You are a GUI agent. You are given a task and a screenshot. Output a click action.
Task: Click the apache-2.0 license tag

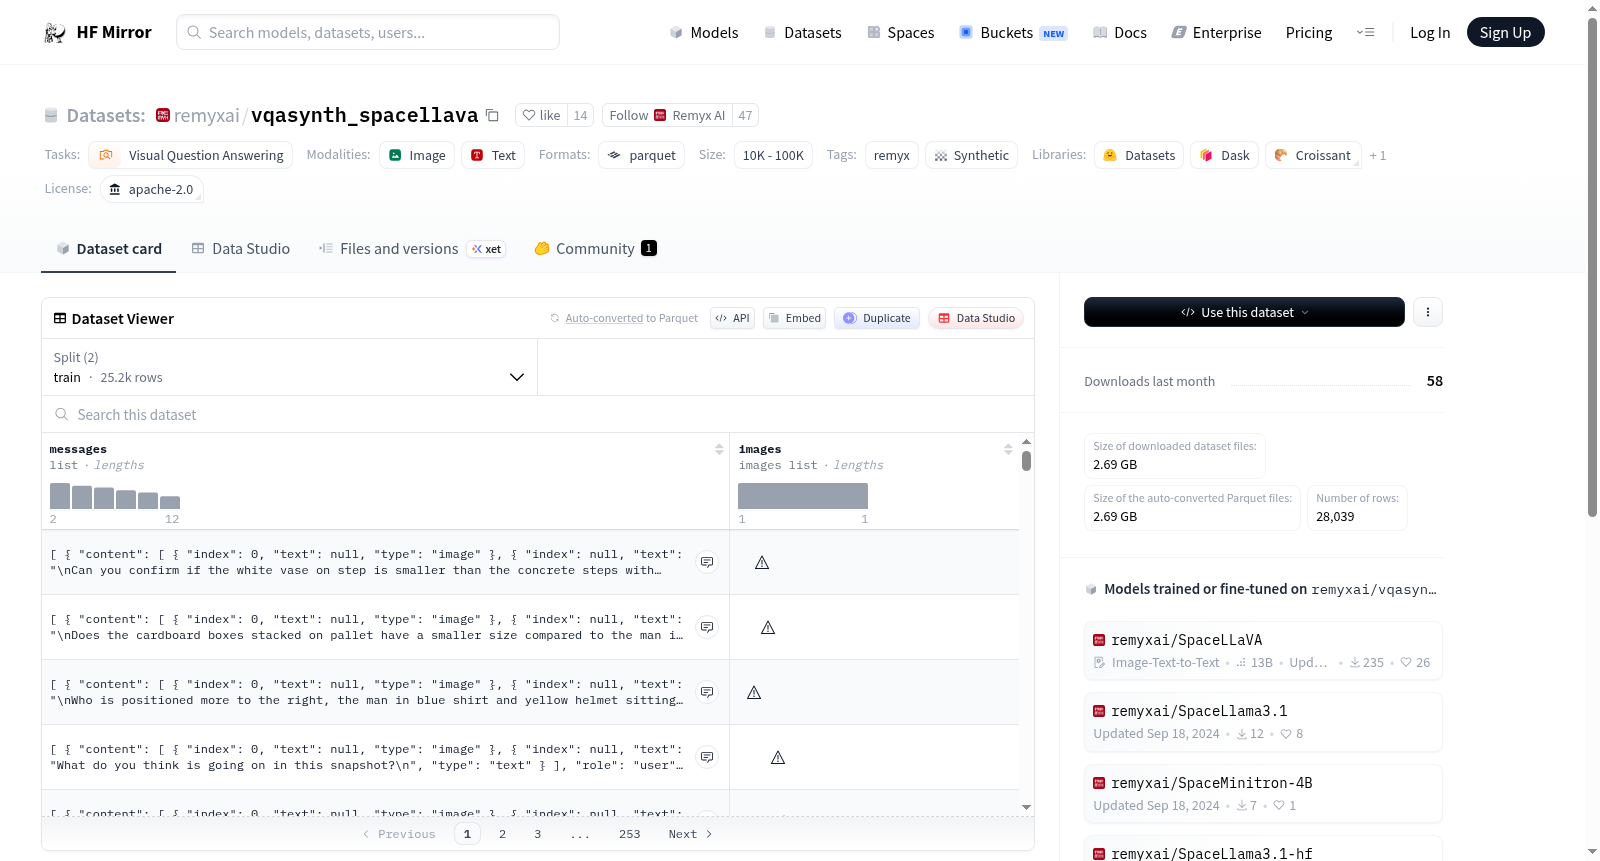point(151,189)
